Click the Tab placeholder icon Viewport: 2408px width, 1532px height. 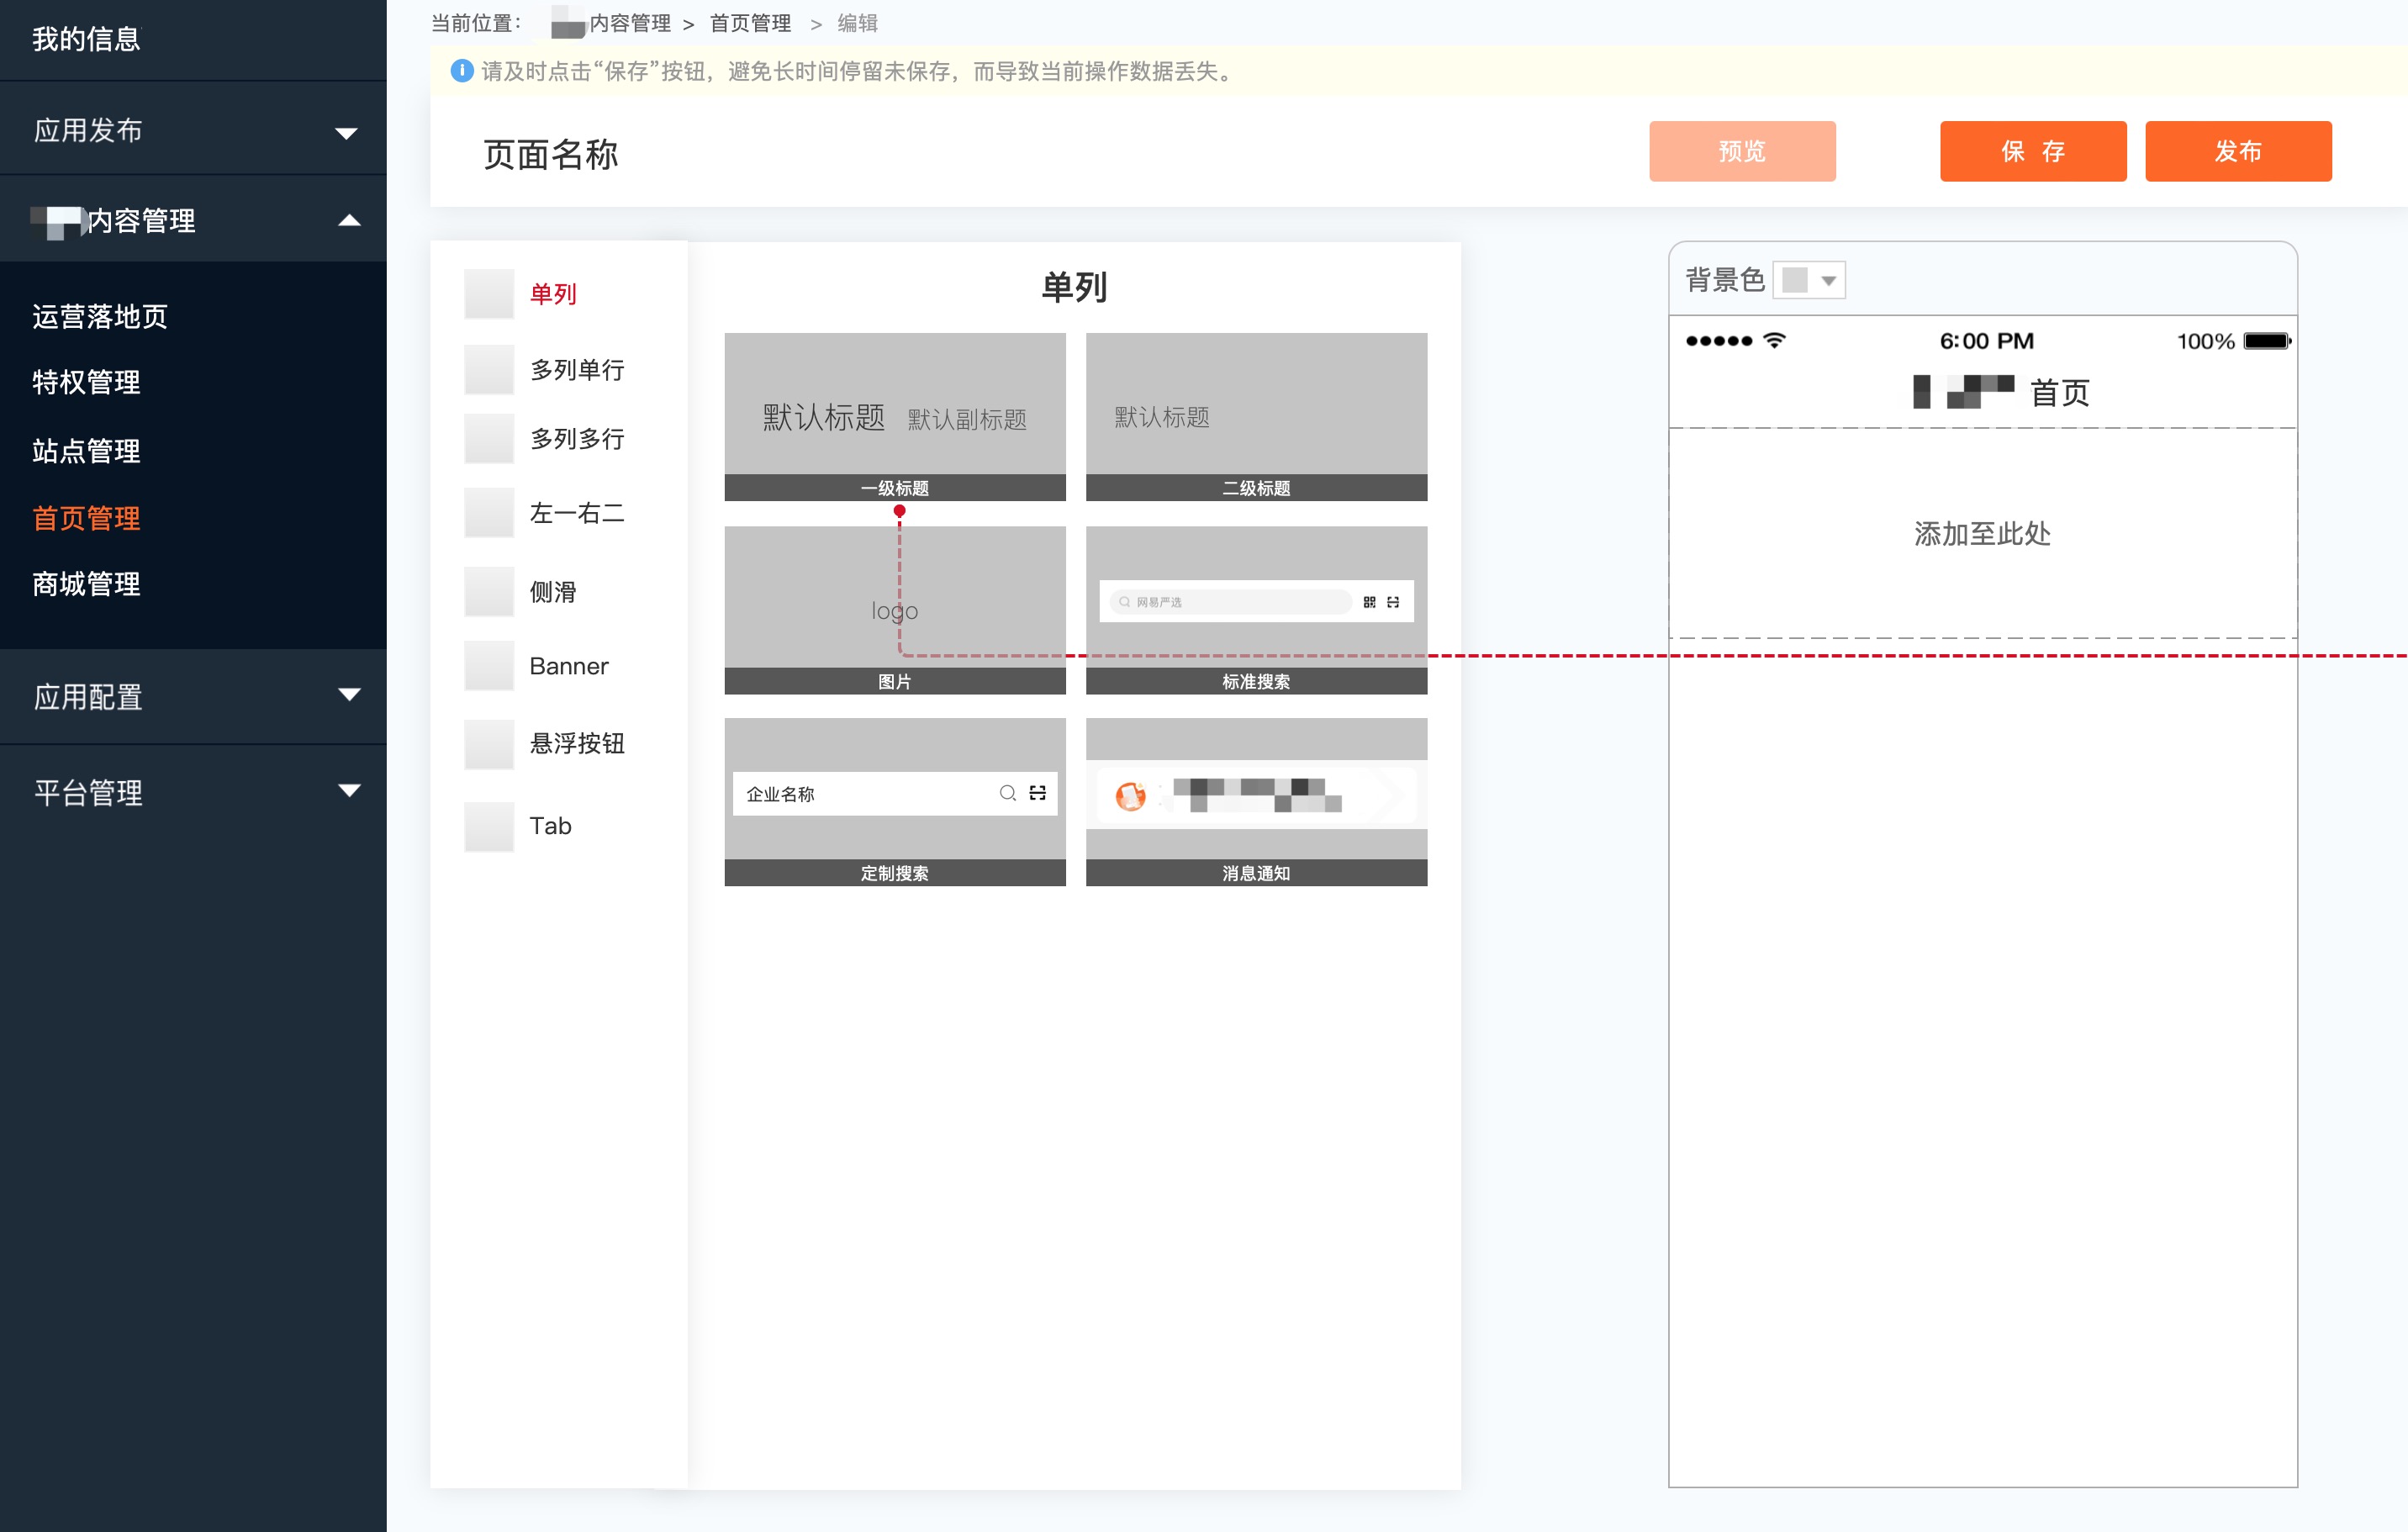[x=489, y=827]
